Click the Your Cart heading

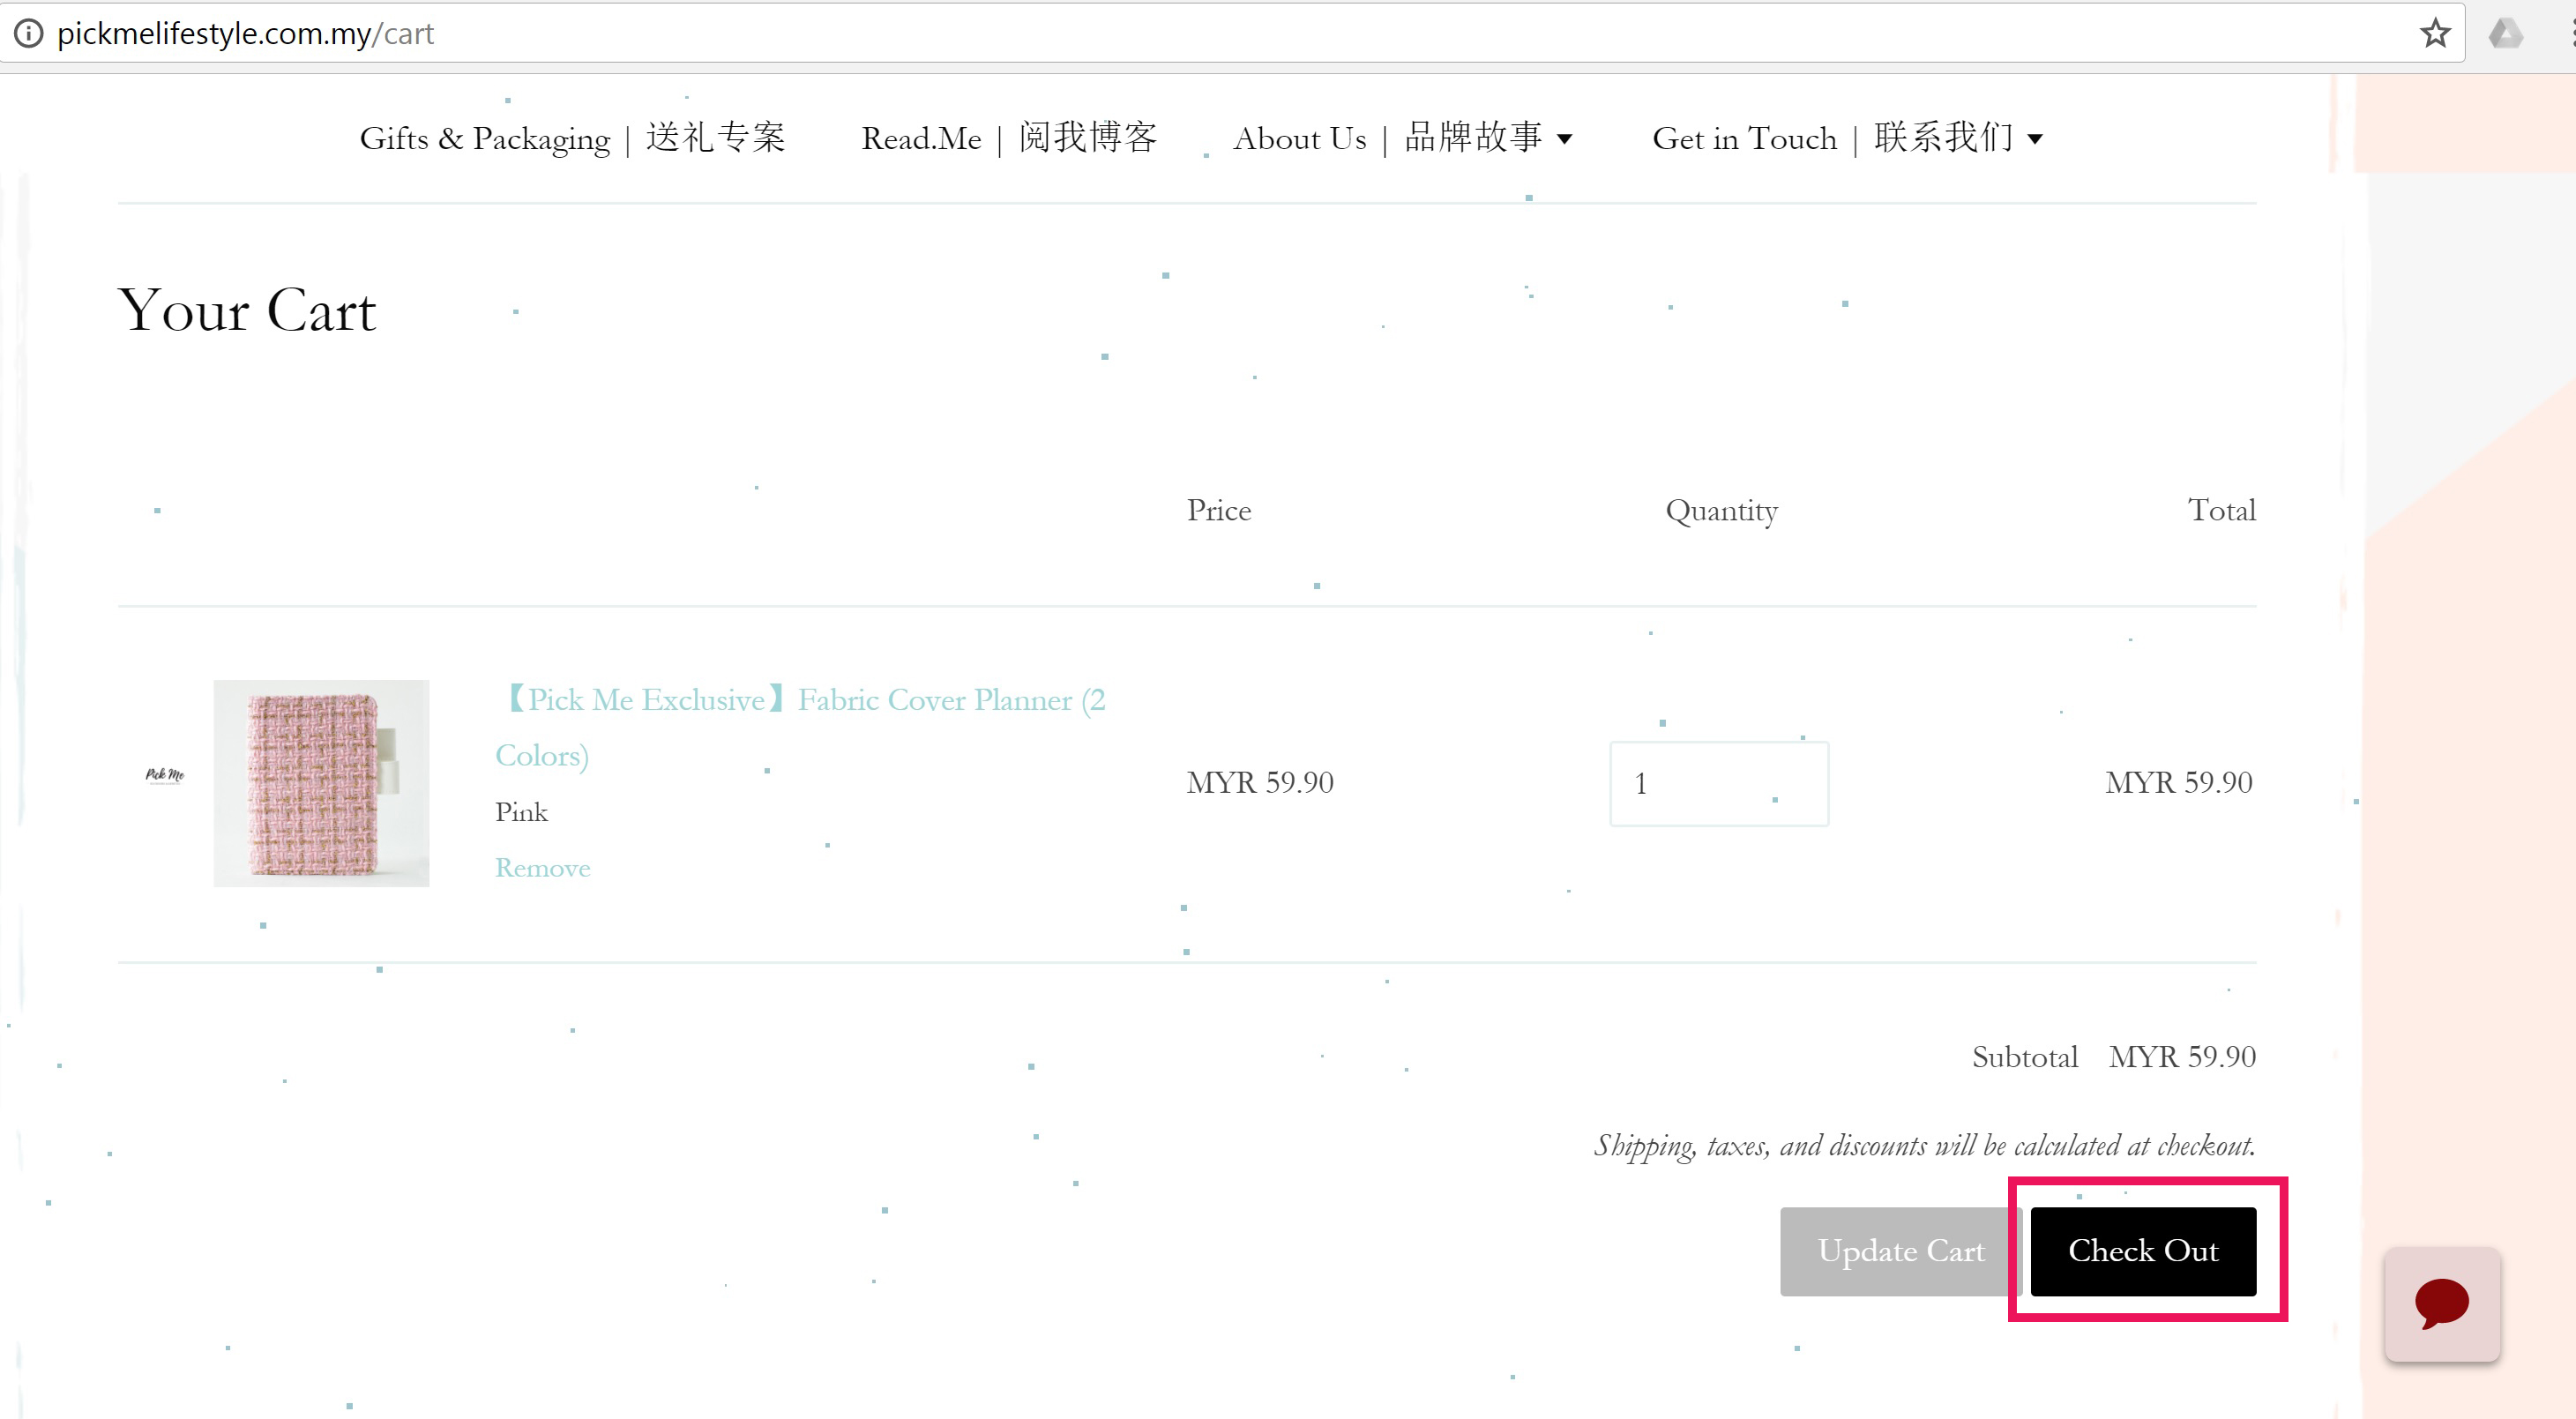pos(247,310)
